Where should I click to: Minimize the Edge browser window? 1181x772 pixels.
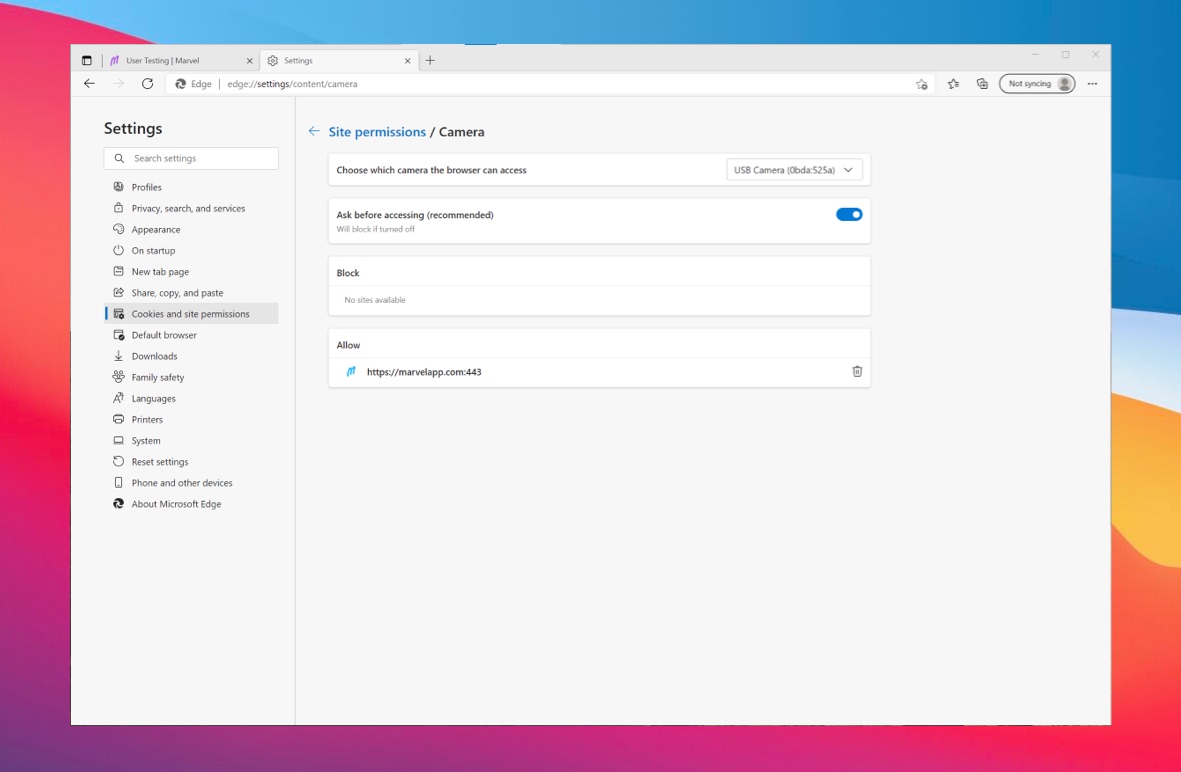[1035, 54]
